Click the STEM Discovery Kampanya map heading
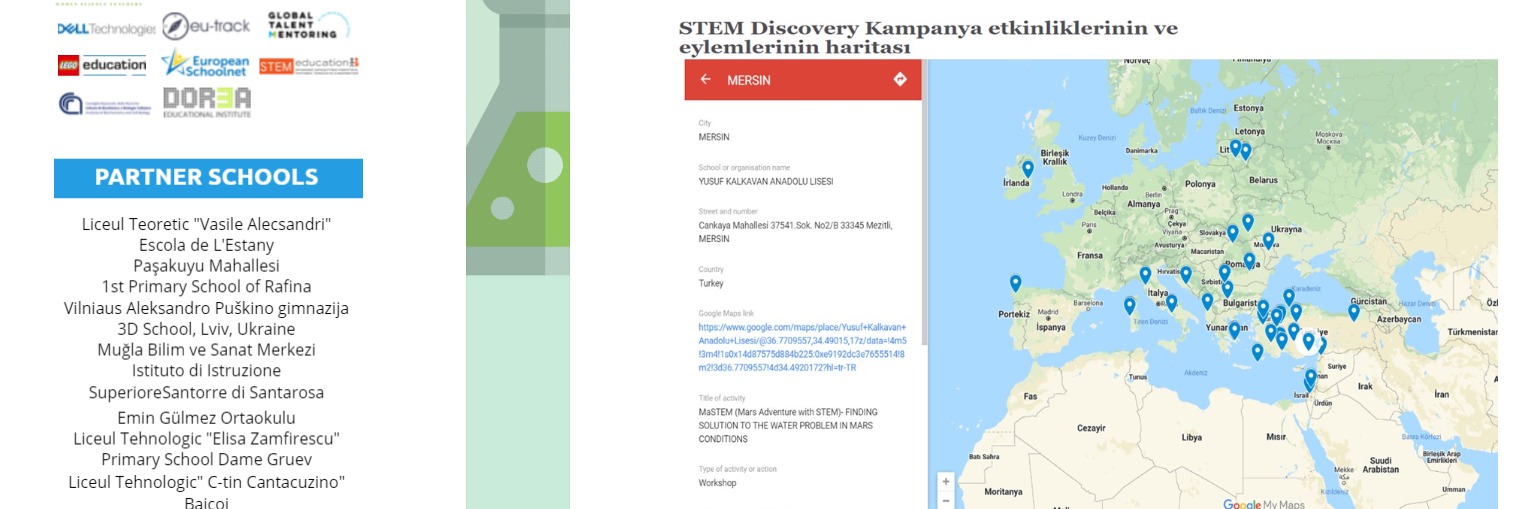Image resolution: width=1516 pixels, height=509 pixels. coord(928,38)
